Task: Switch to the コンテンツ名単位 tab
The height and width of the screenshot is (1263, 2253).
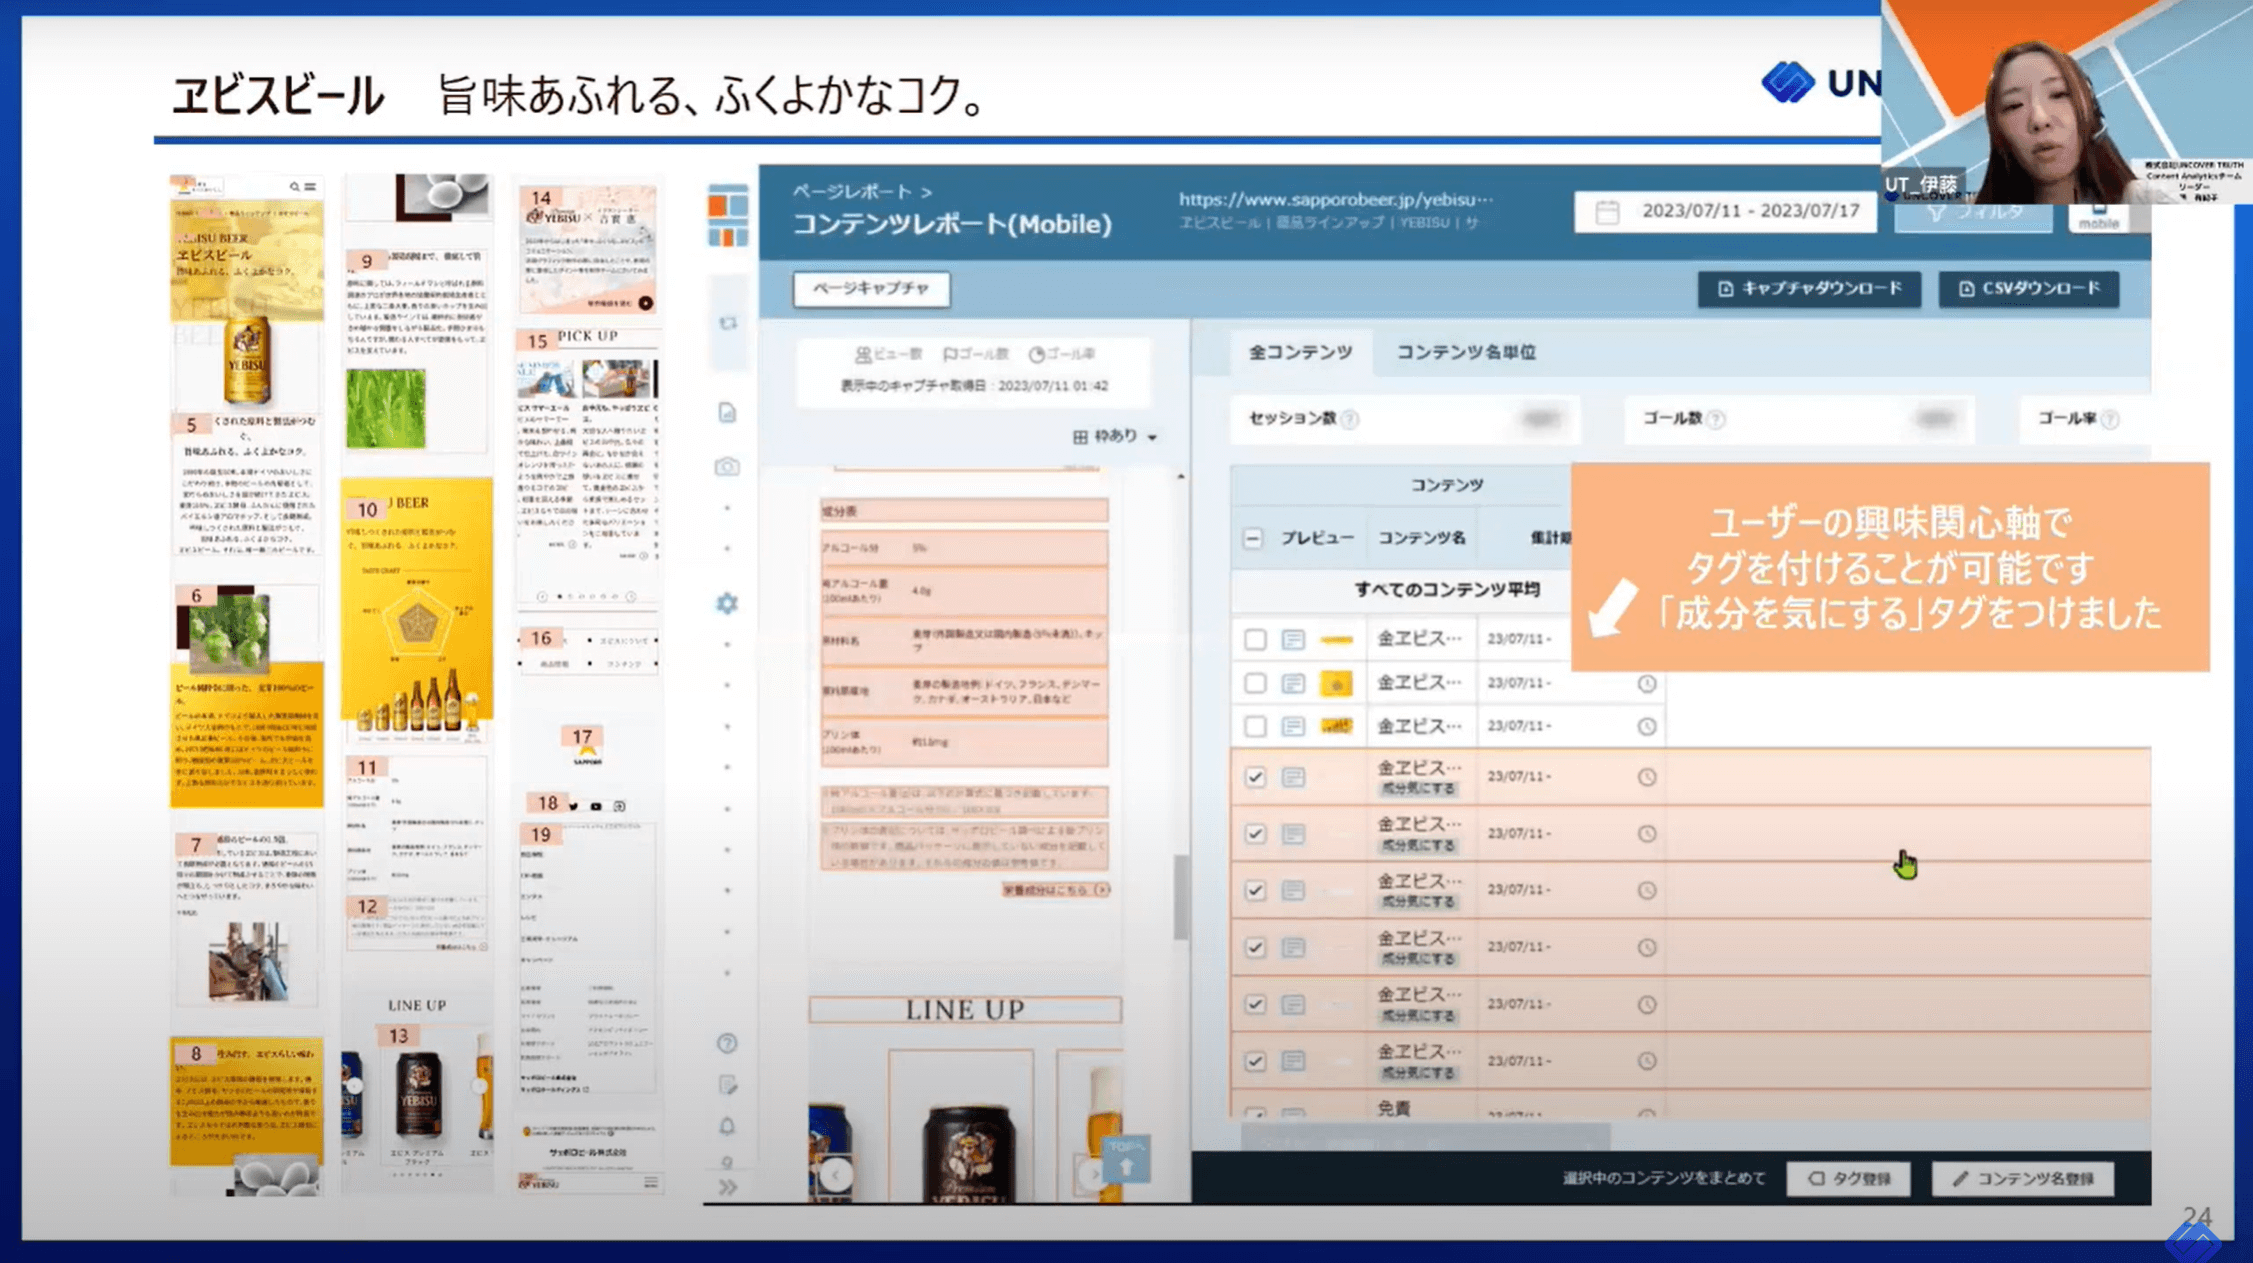Action: point(1466,352)
